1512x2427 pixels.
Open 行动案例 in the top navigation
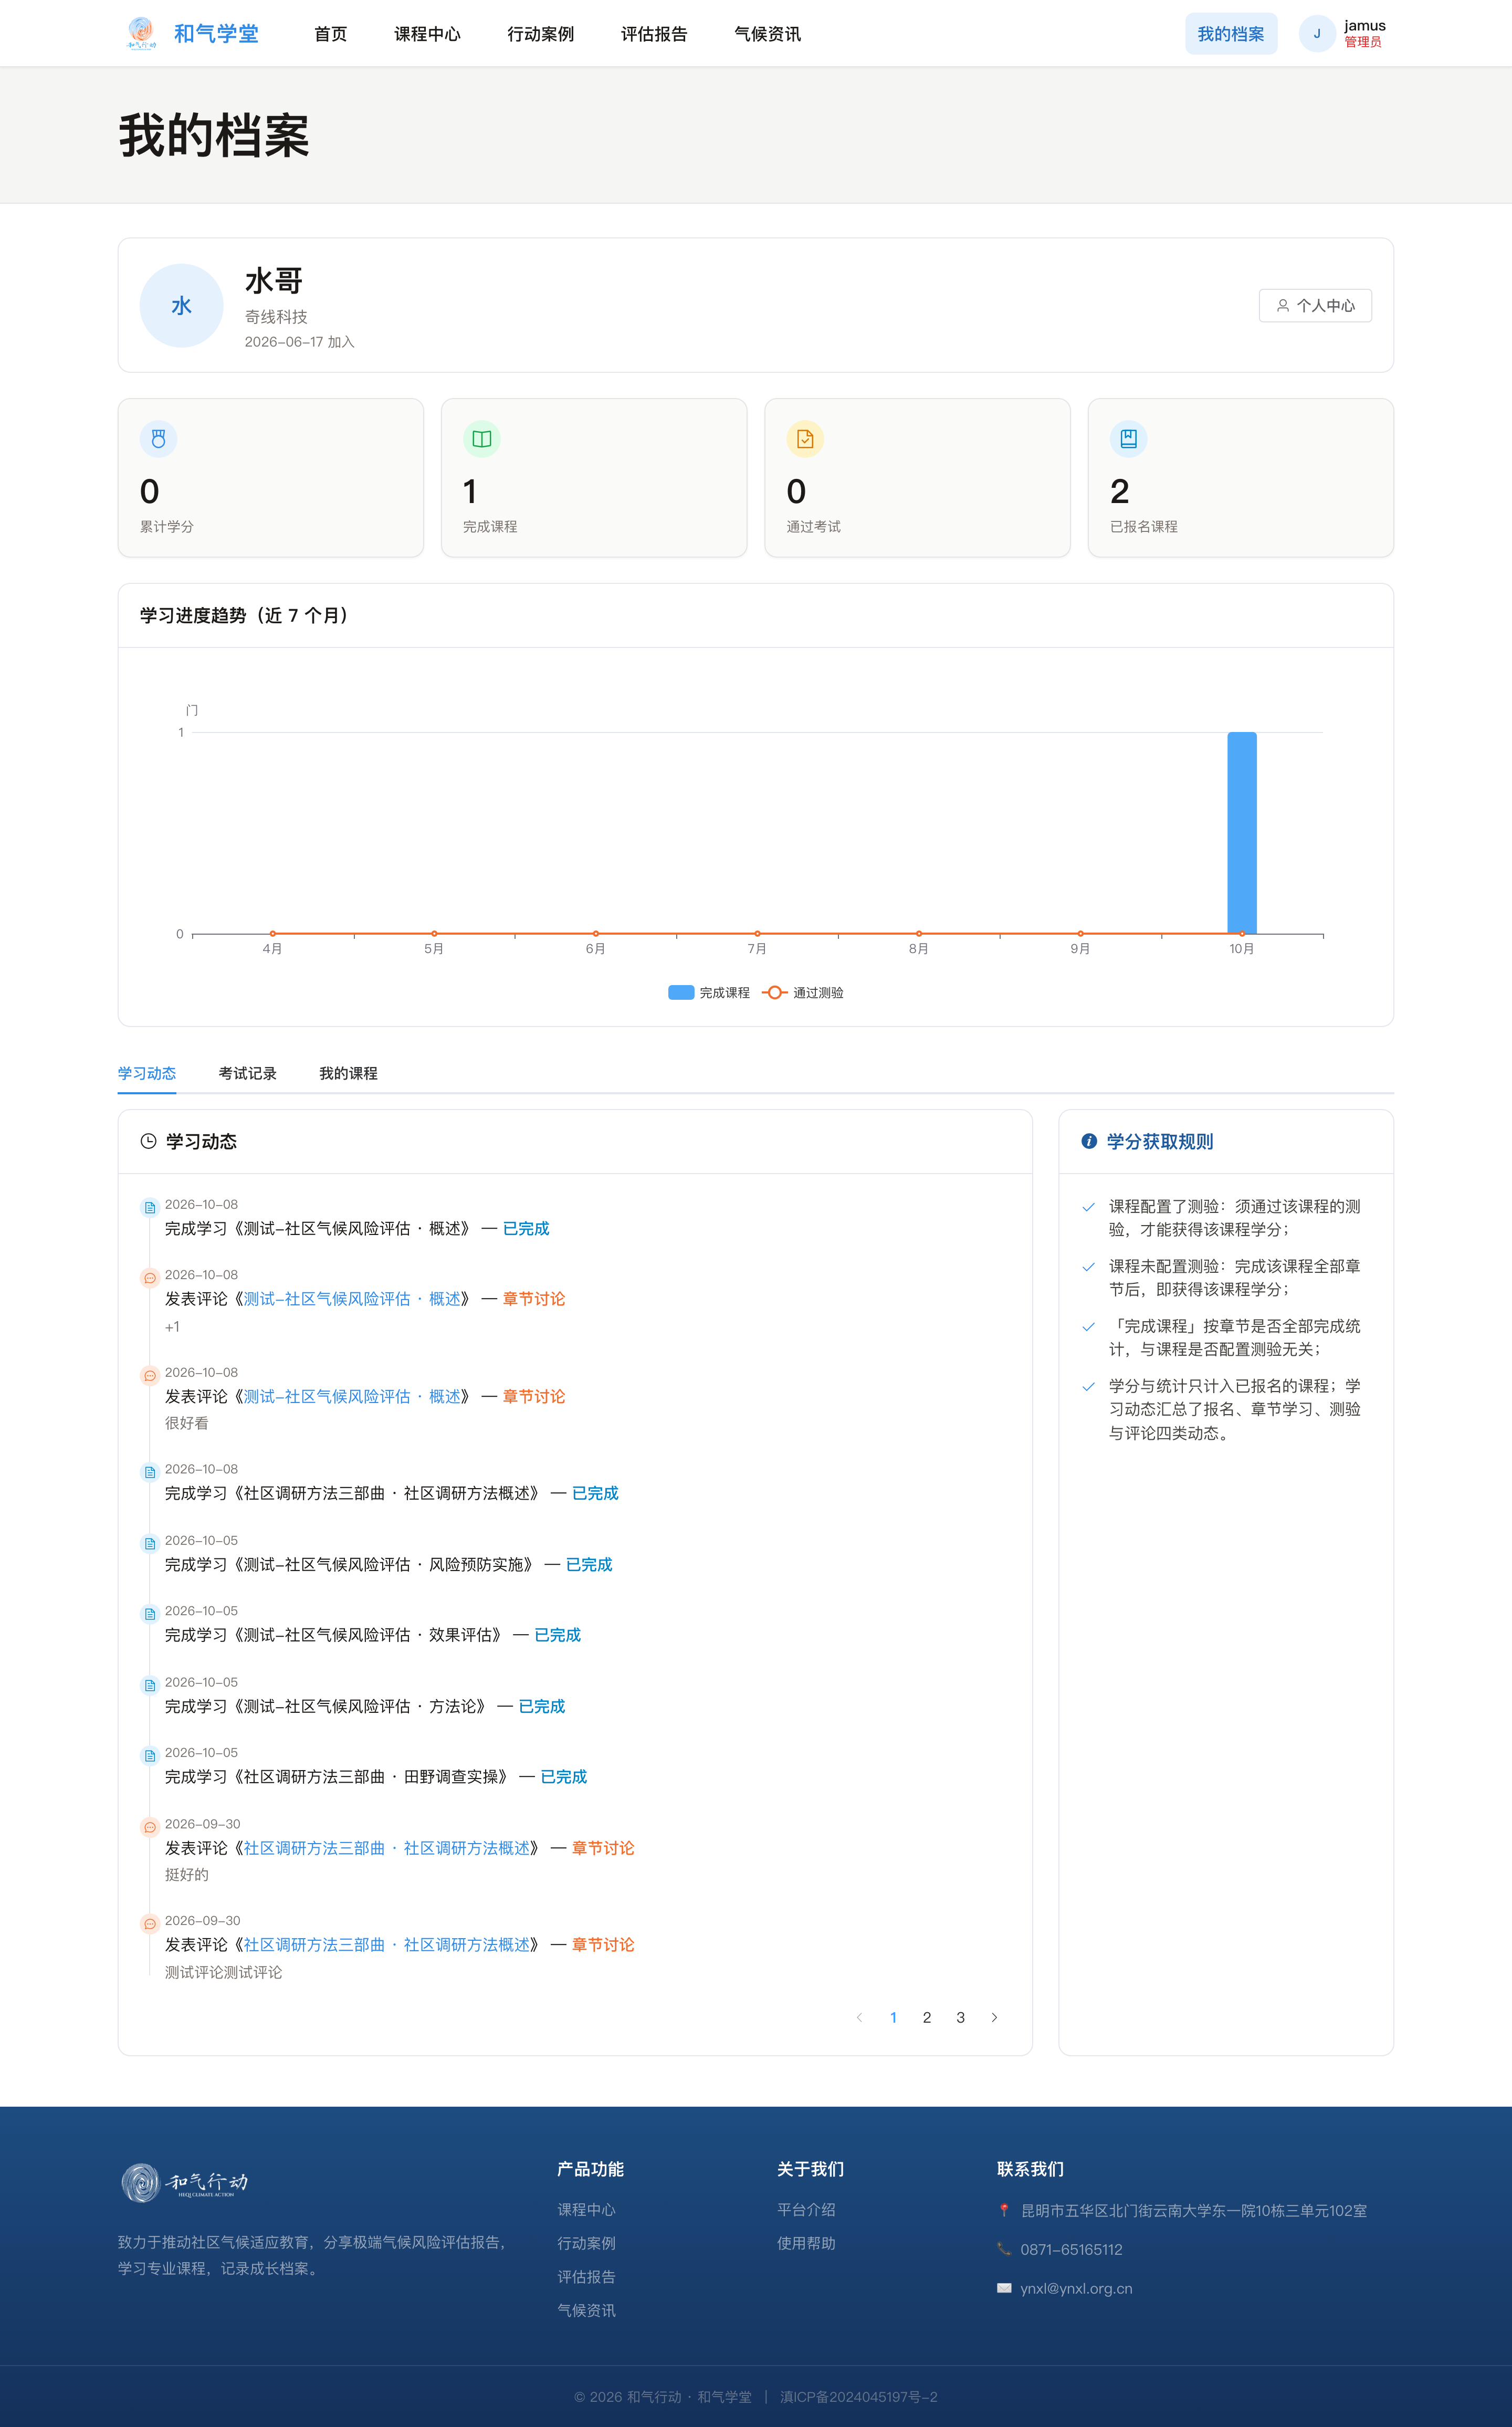[x=540, y=34]
